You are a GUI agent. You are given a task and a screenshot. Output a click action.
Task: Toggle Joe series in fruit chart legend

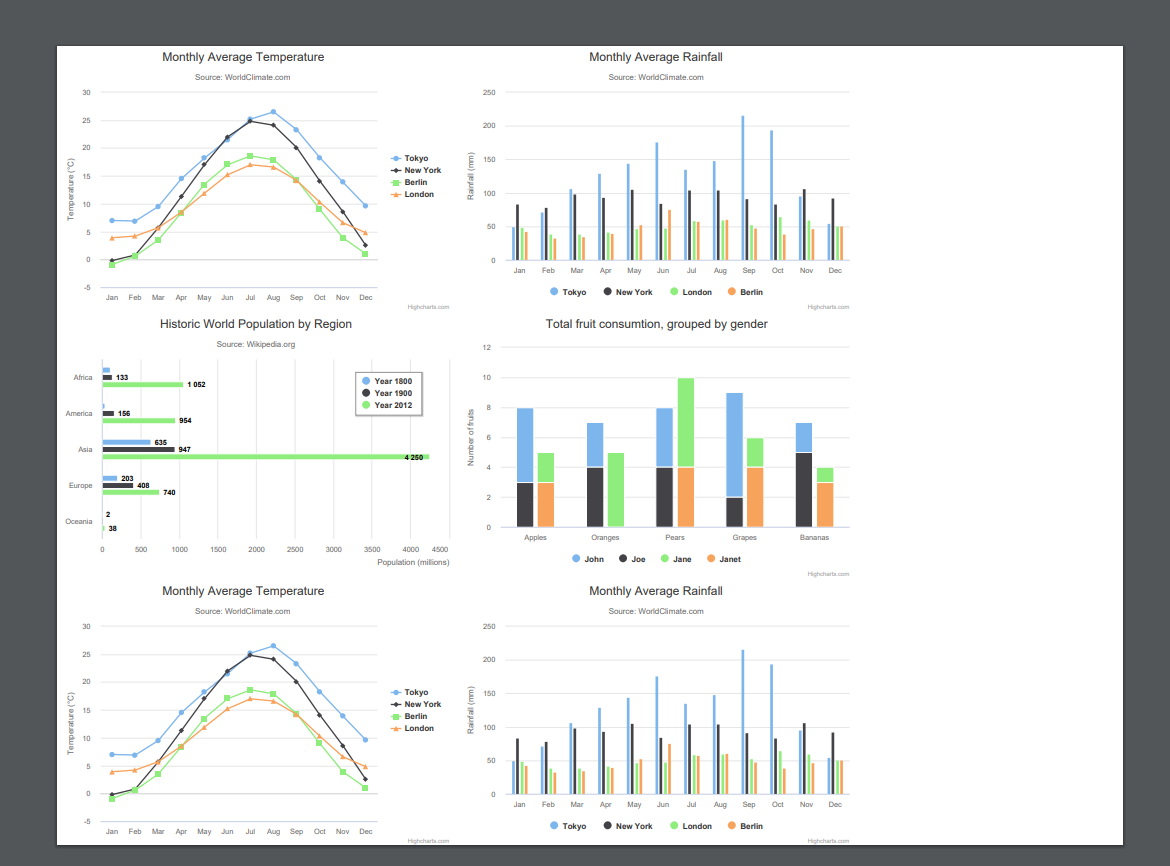tap(632, 559)
